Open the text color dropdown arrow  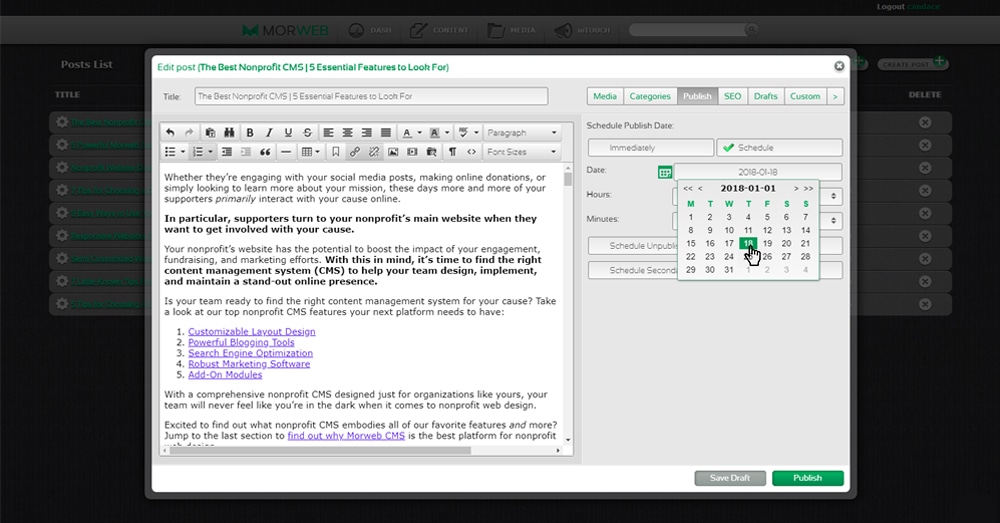pyautogui.click(x=420, y=133)
